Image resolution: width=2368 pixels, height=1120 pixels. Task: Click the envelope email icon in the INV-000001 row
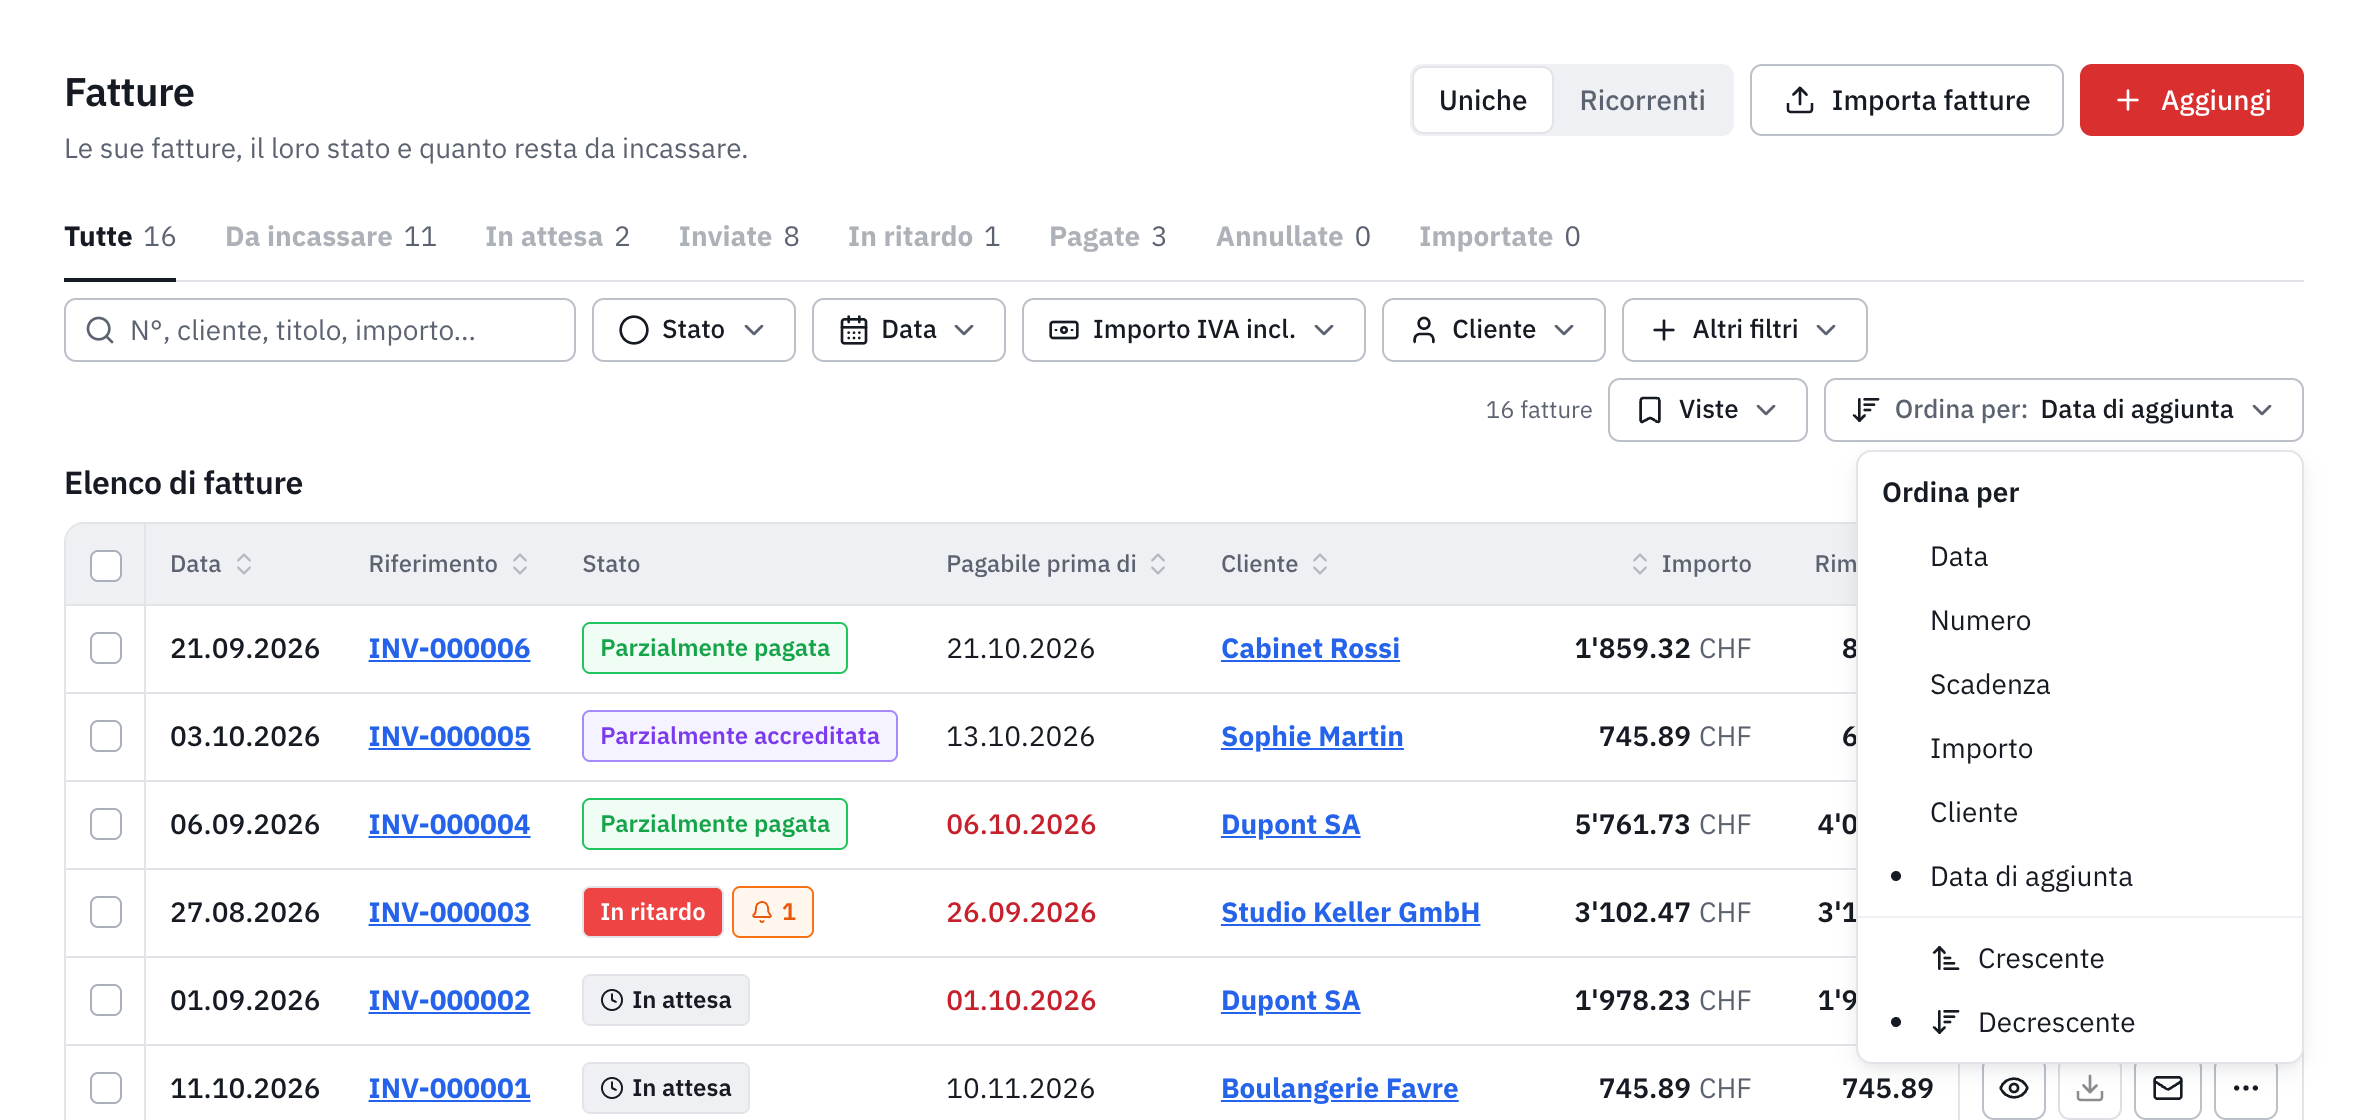(x=2167, y=1088)
